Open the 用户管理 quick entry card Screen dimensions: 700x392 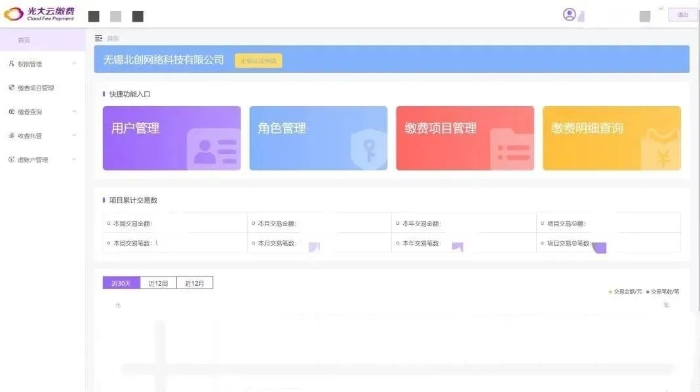coord(171,138)
